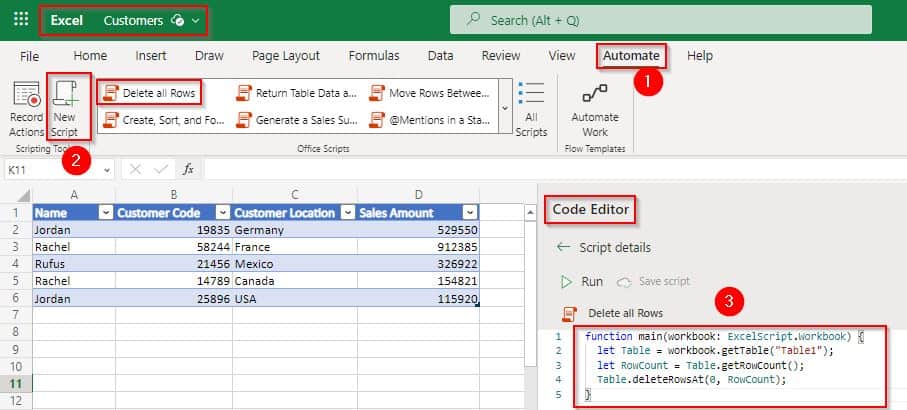Click into the formula bar field
The height and width of the screenshot is (410, 907).
tap(555, 169)
